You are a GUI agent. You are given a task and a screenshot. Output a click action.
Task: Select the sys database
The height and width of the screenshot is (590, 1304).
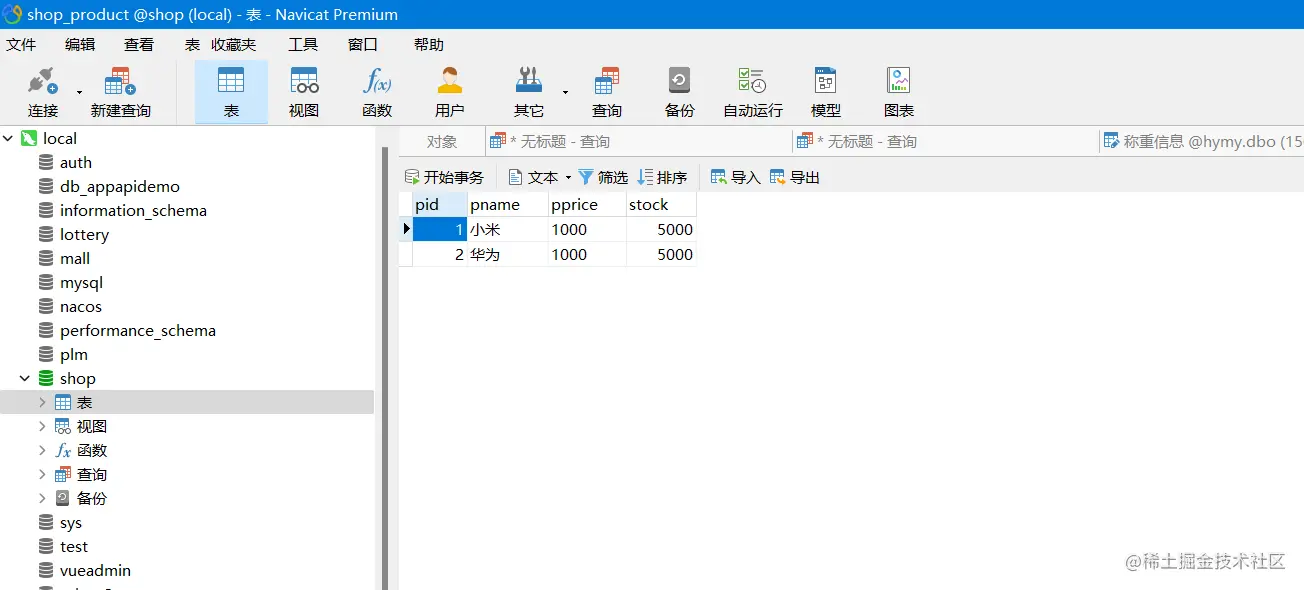pyautogui.click(x=70, y=522)
